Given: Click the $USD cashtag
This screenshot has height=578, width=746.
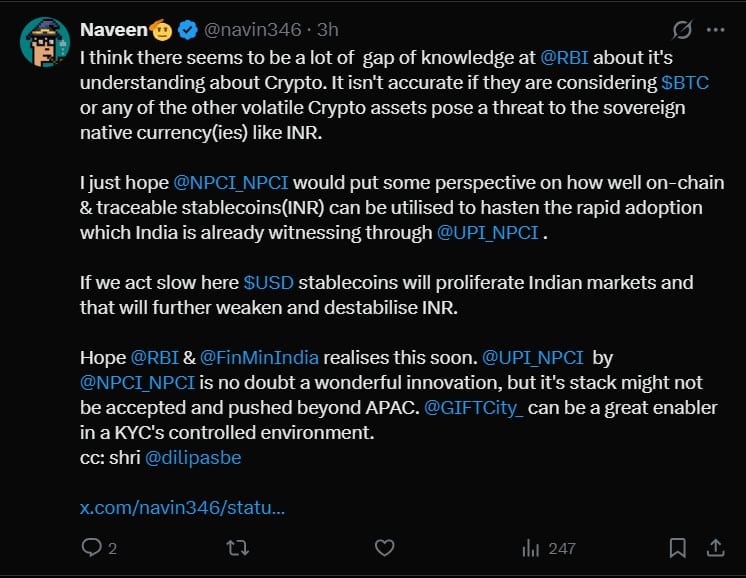Looking at the screenshot, I should pyautogui.click(x=268, y=282).
